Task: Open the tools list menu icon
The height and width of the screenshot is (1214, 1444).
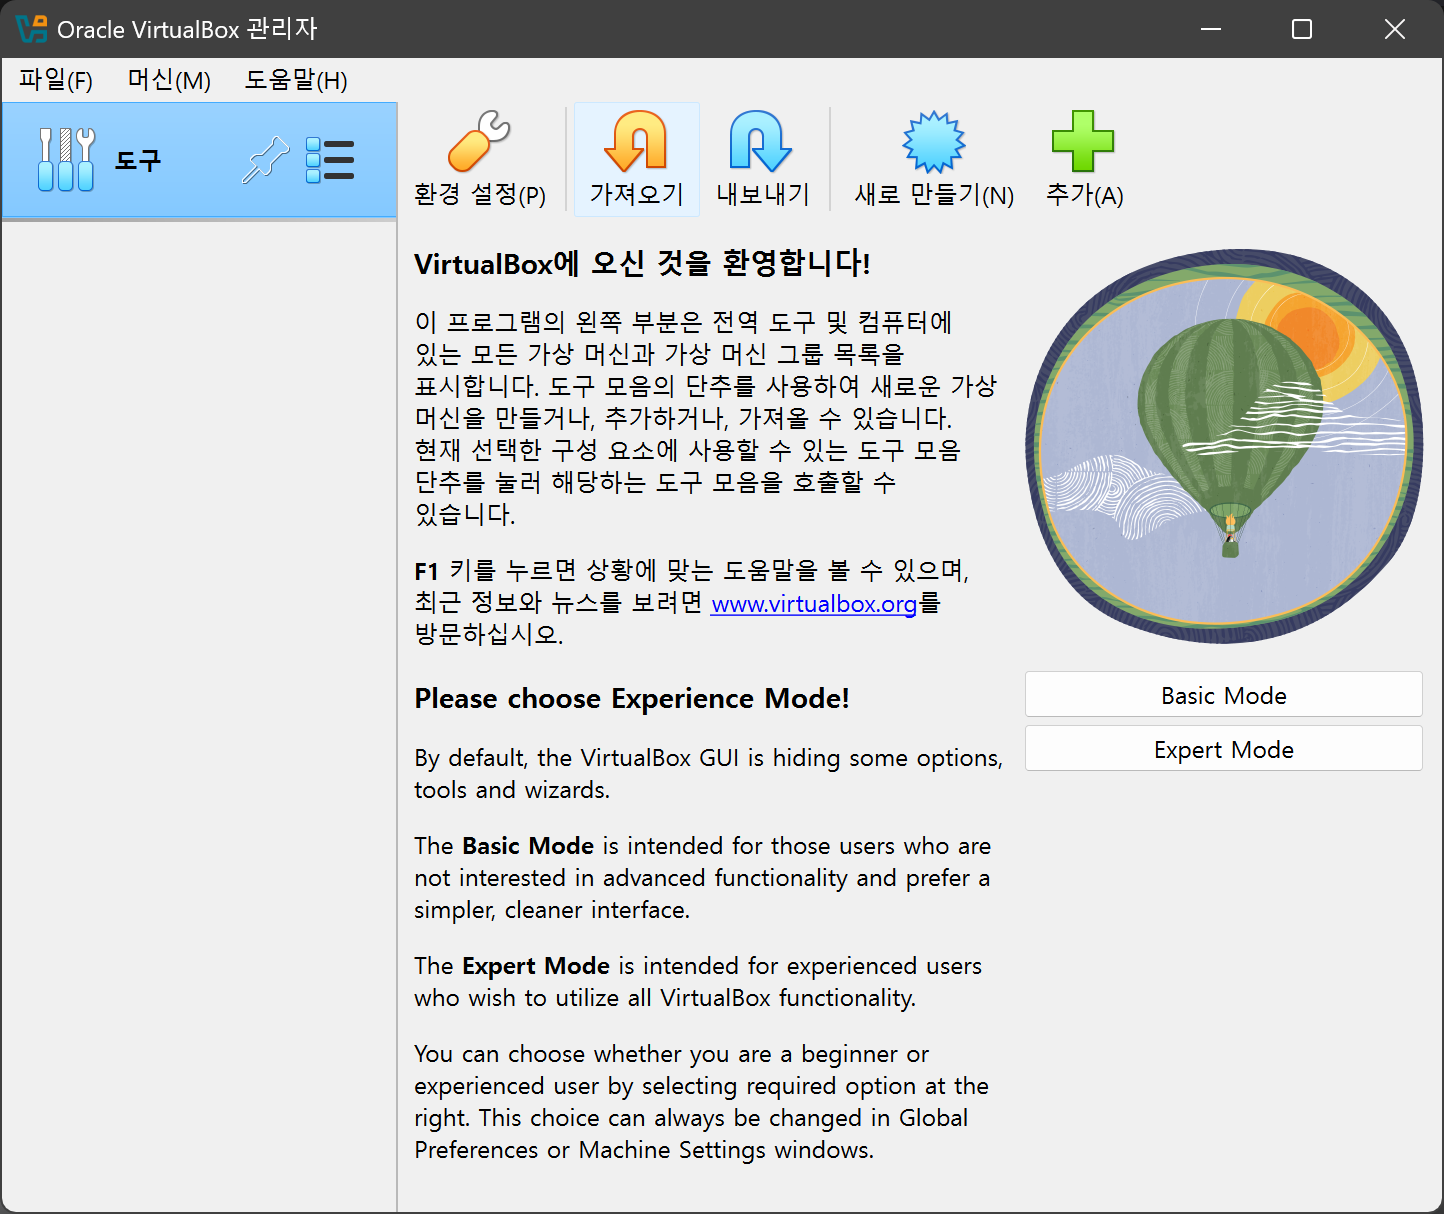Action: [x=330, y=160]
